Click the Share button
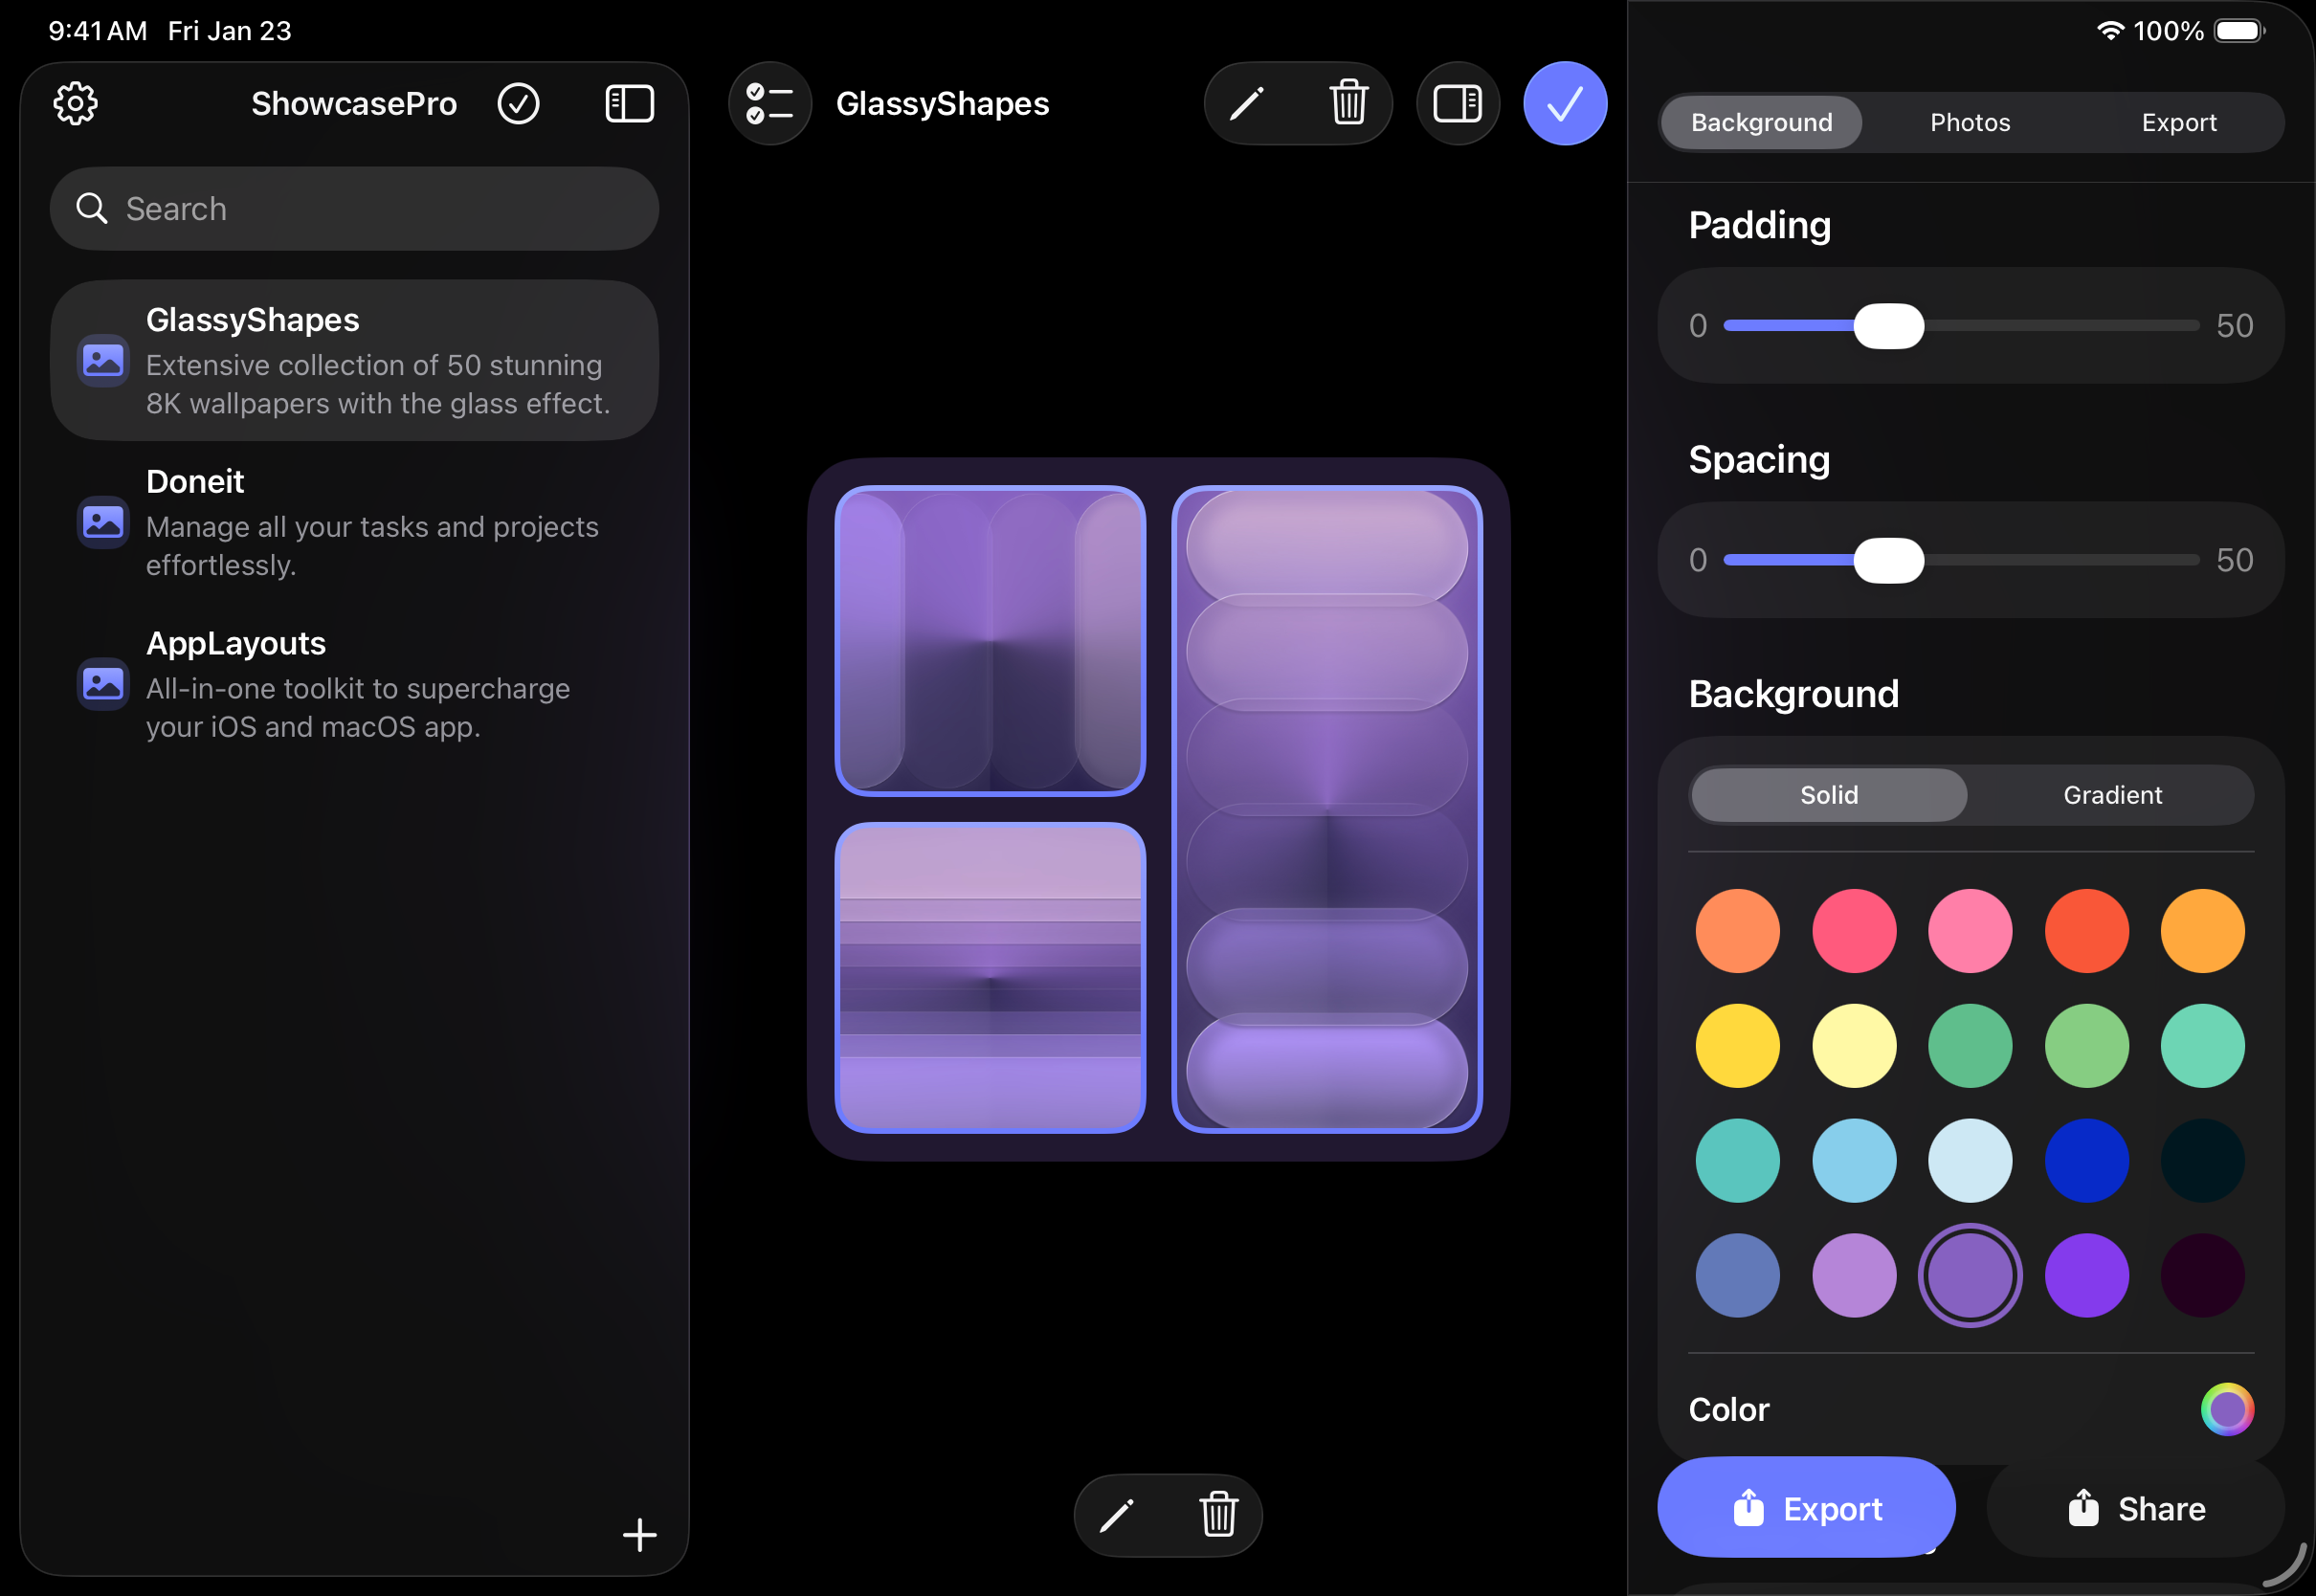 pos(2135,1507)
